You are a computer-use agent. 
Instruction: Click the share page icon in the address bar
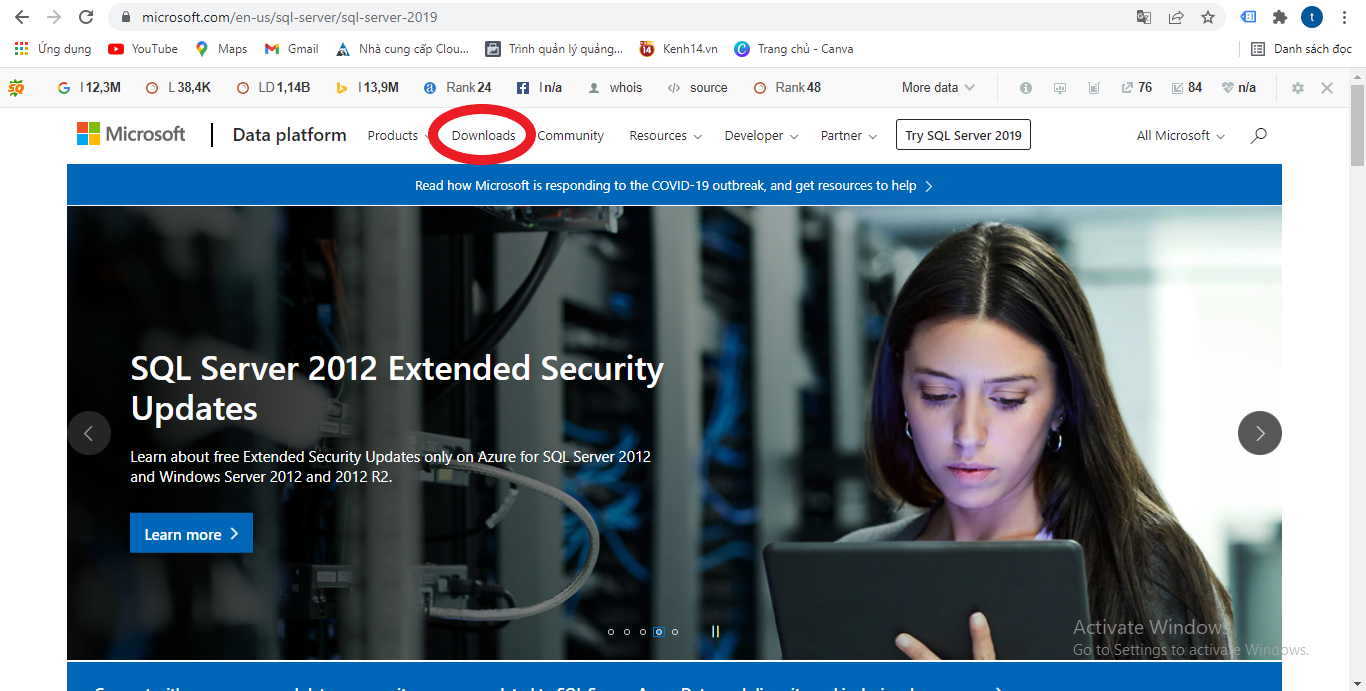point(1176,17)
